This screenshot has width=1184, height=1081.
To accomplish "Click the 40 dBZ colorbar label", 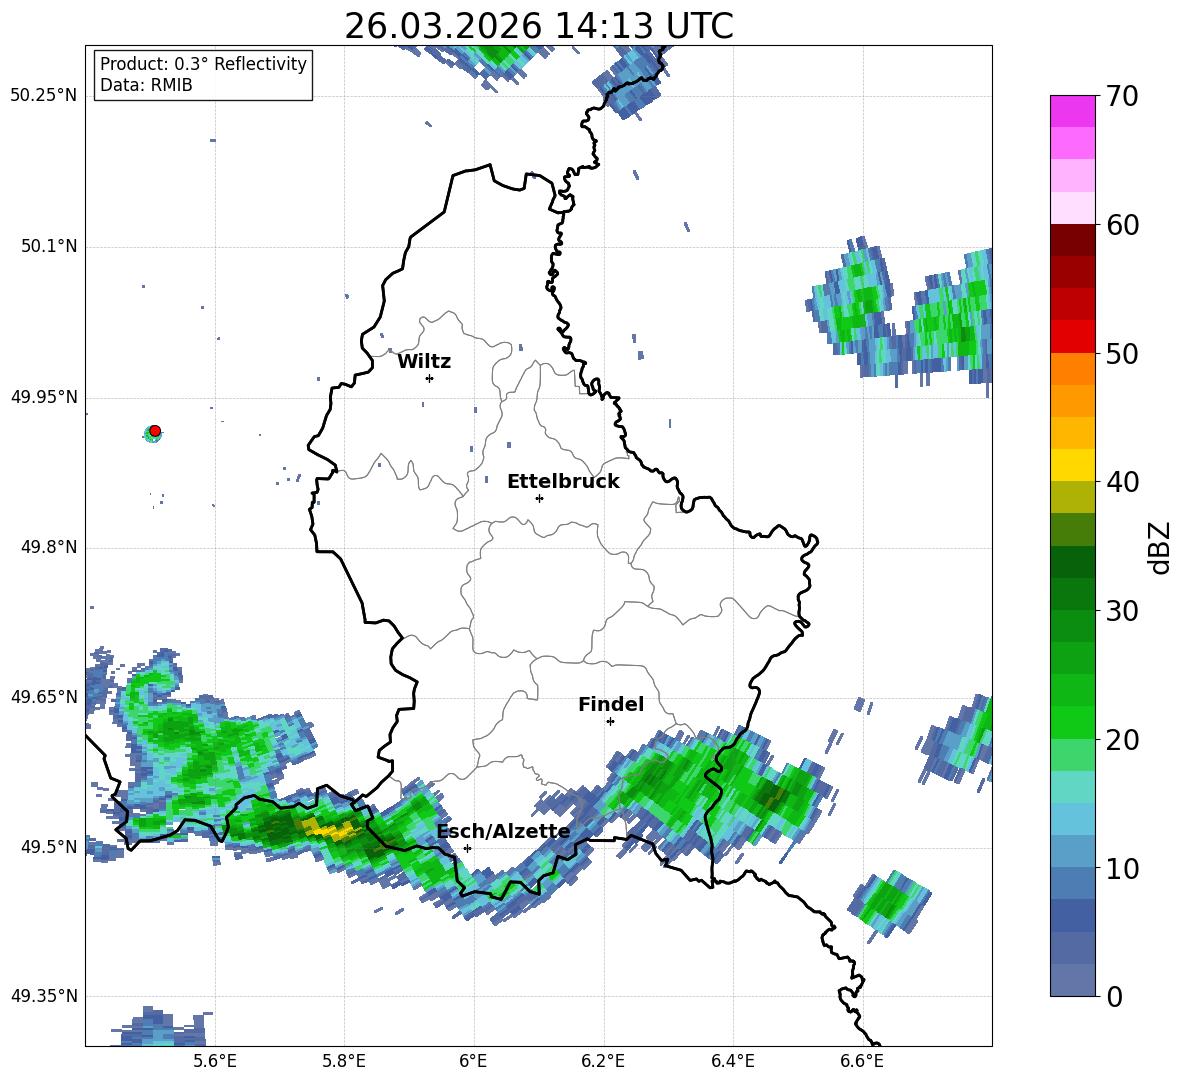I will pos(1122,482).
